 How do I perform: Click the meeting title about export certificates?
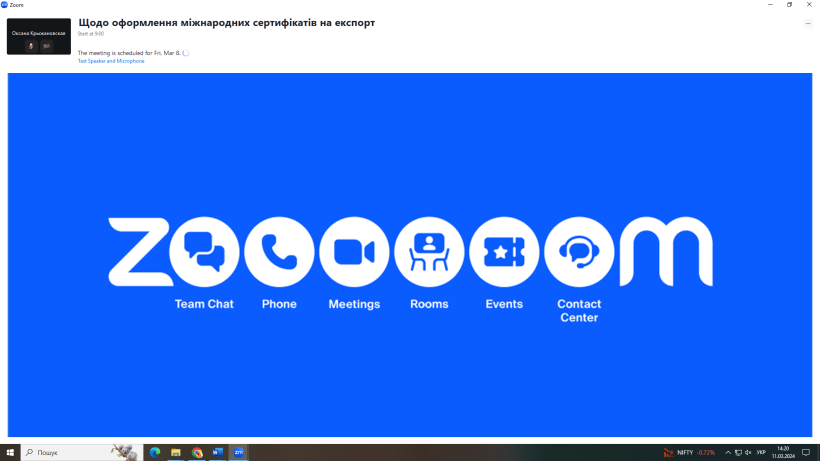click(226, 23)
